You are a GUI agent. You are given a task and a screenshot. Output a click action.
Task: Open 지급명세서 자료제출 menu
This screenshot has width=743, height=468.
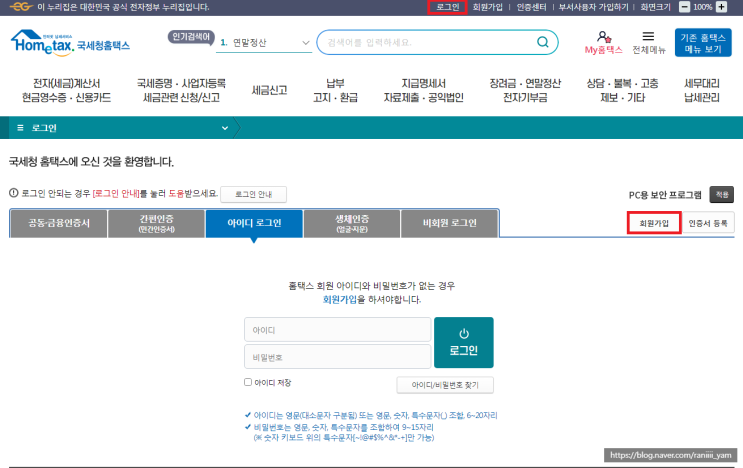[x=423, y=90]
